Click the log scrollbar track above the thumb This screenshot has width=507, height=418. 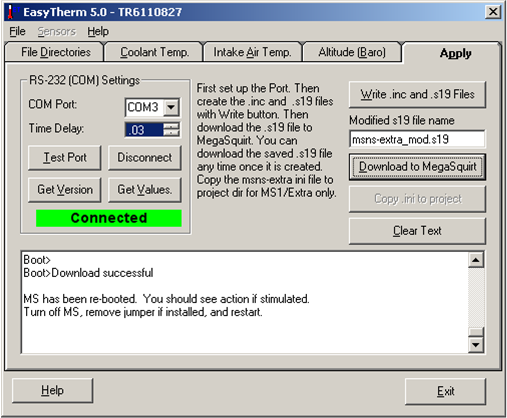click(x=476, y=297)
